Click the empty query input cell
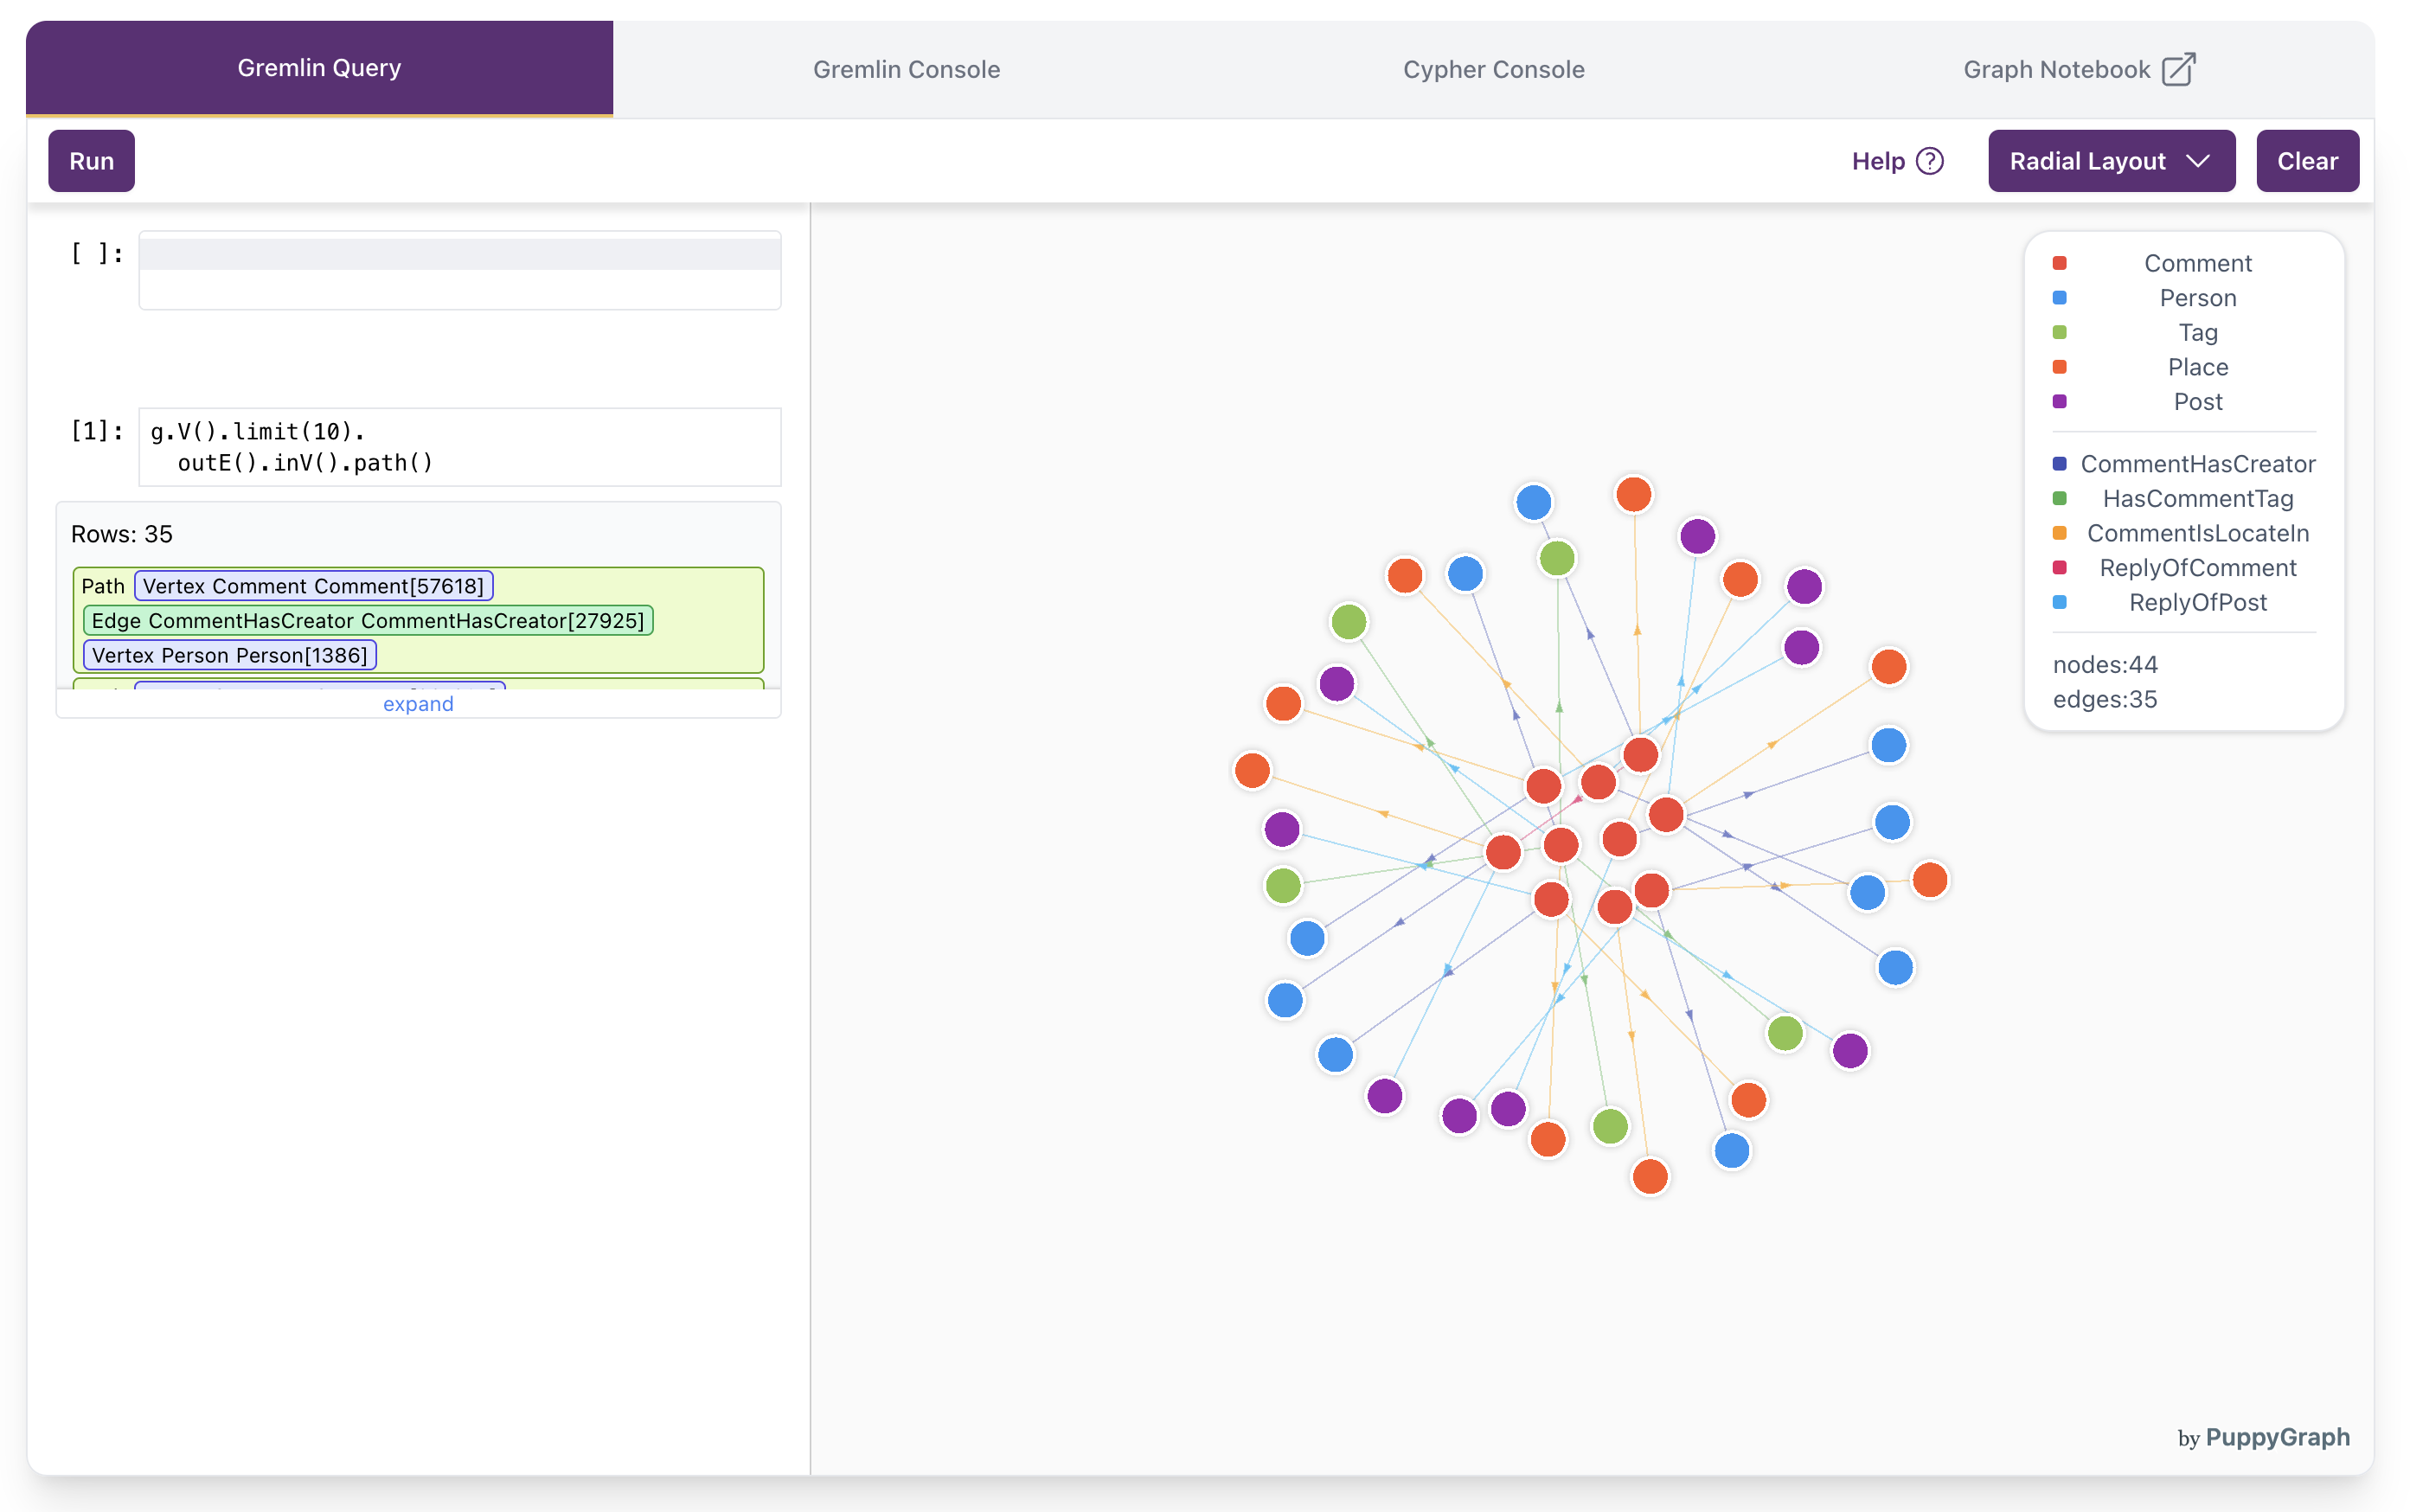 coord(459,270)
